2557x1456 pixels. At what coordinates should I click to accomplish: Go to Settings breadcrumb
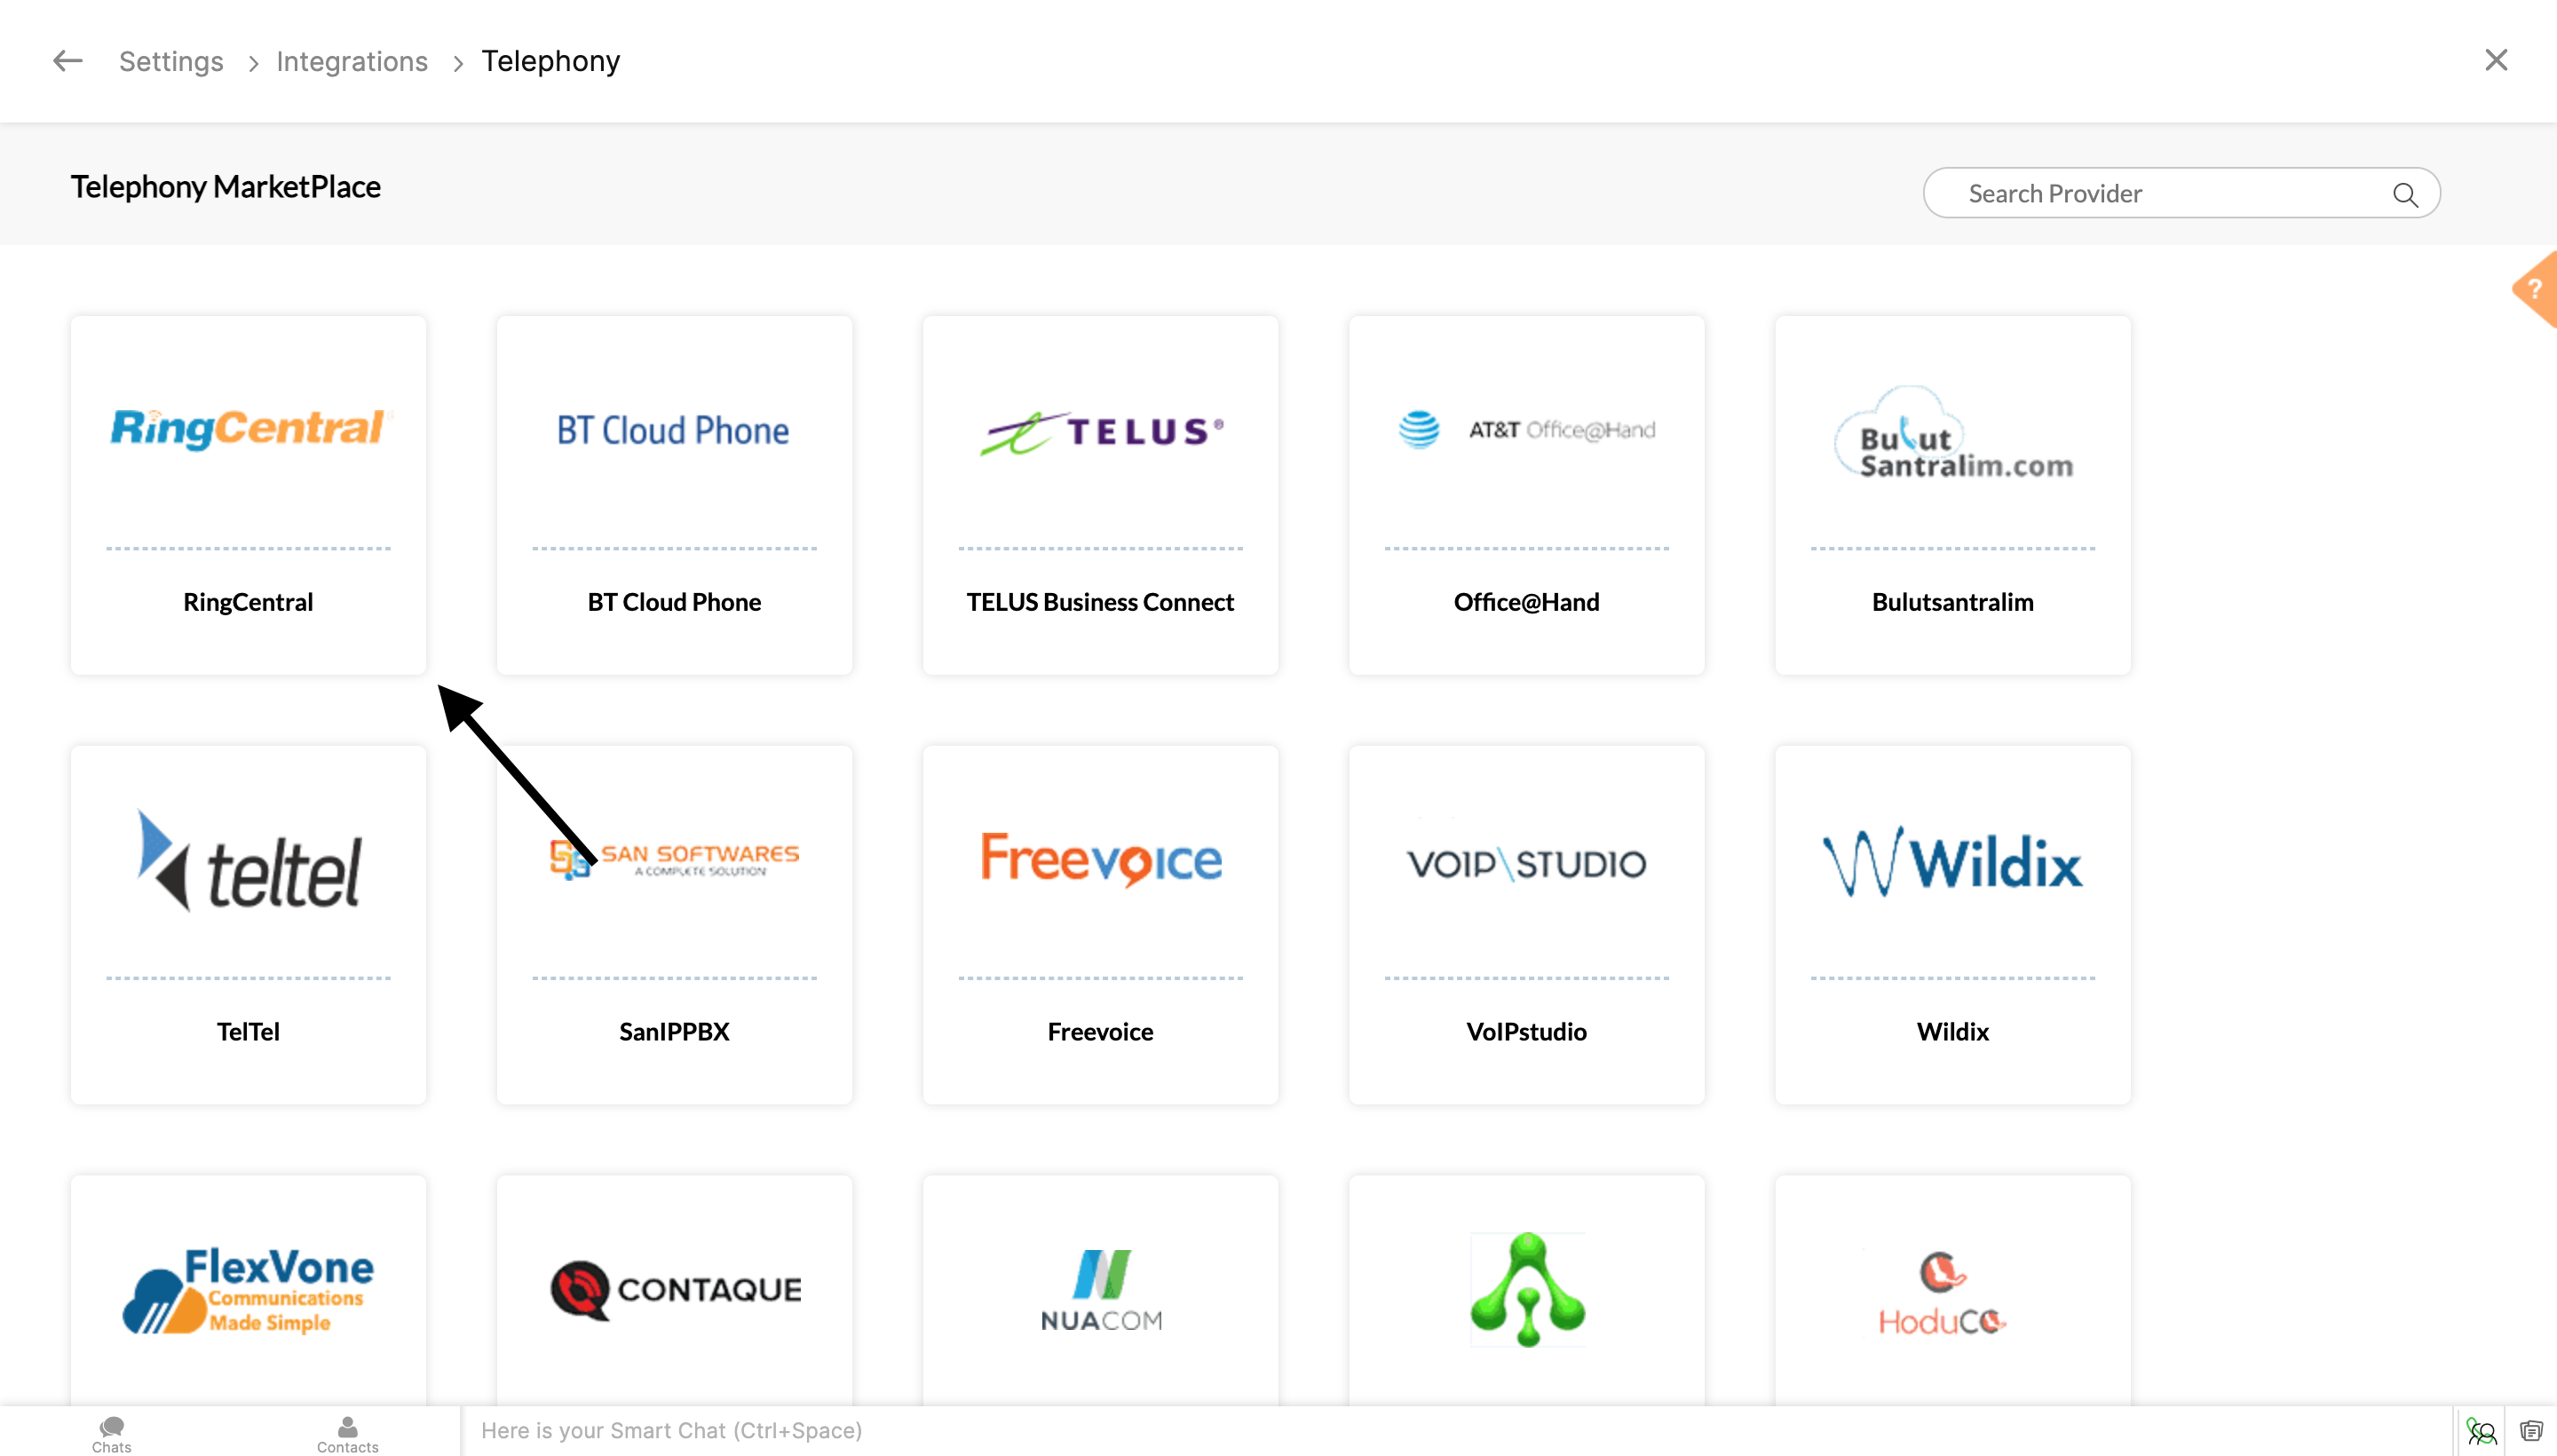[171, 61]
